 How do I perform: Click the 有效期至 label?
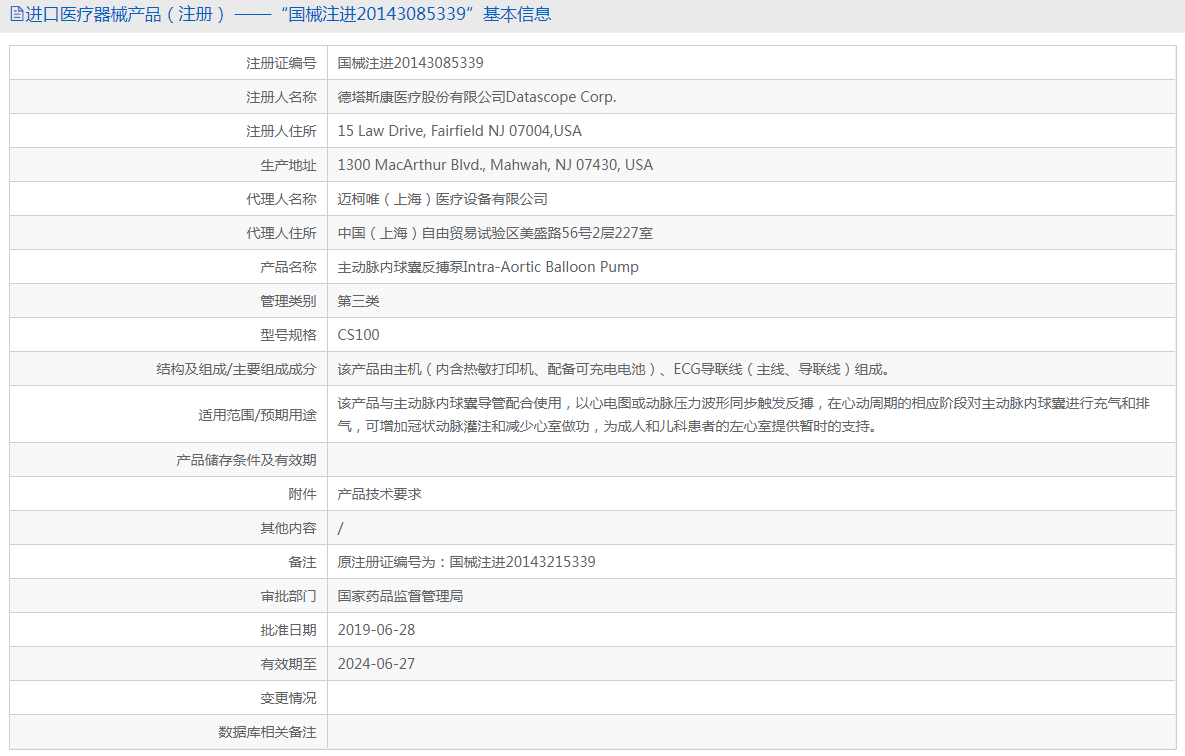pyautogui.click(x=289, y=665)
